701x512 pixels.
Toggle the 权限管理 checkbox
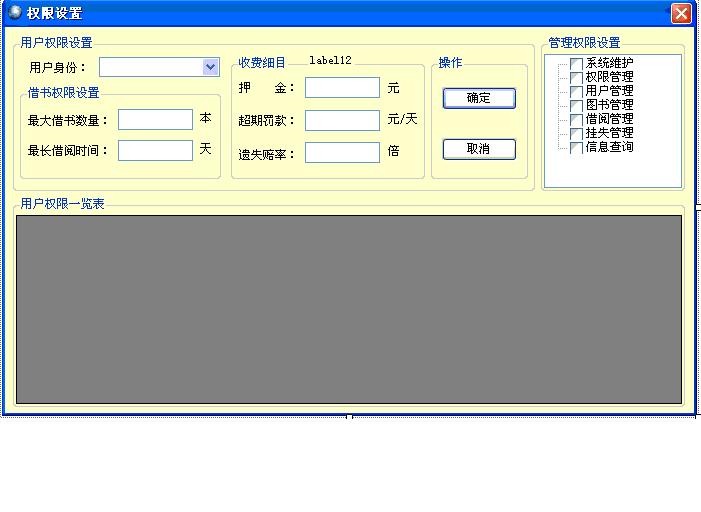pyautogui.click(x=576, y=78)
